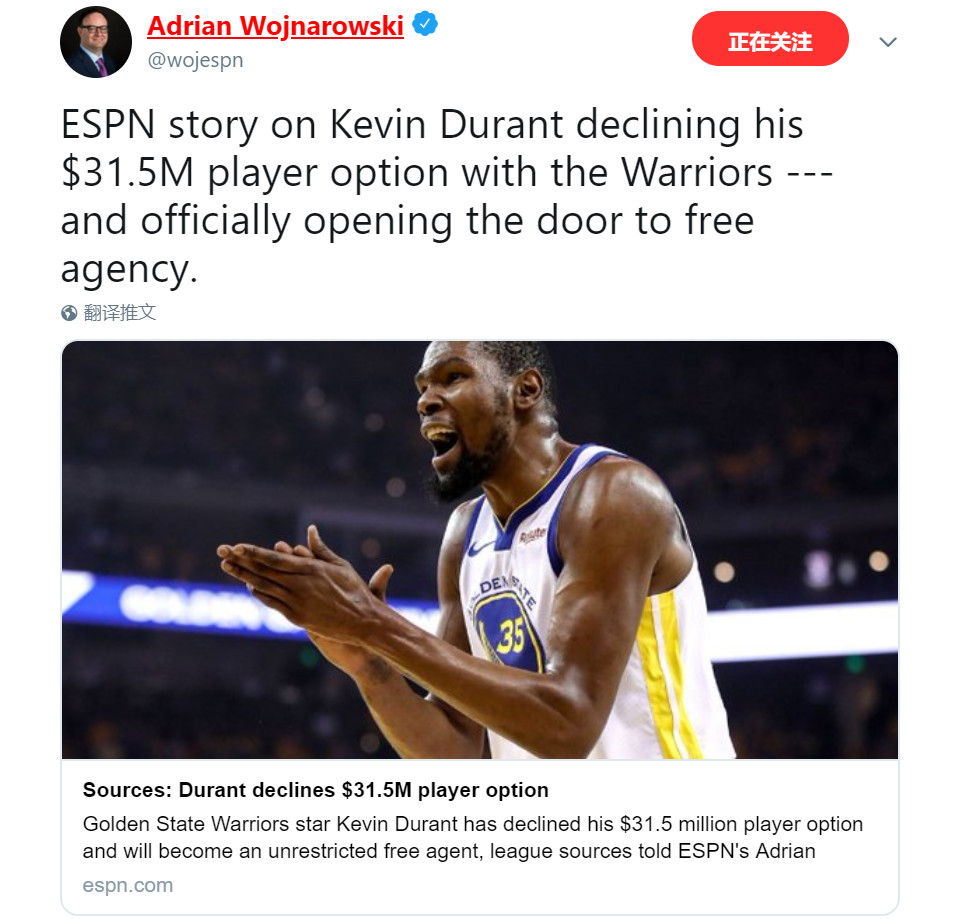This screenshot has width=959, height=919.
Task: Click tweet line 'ESPN story on Kevin Durant'
Action: (432, 125)
